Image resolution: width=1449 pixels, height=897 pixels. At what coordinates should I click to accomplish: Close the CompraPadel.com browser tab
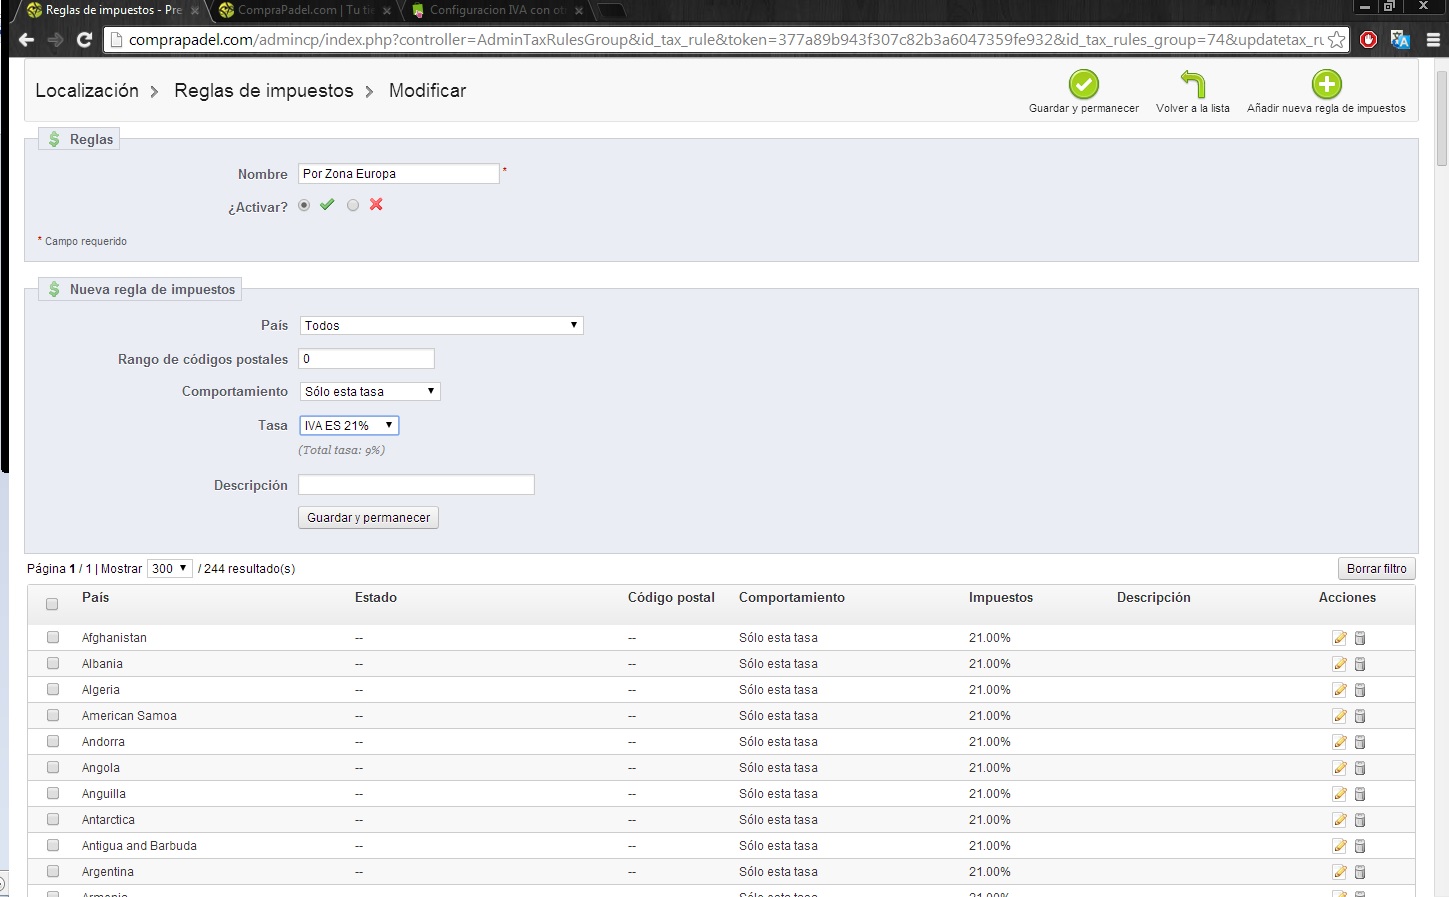[387, 11]
